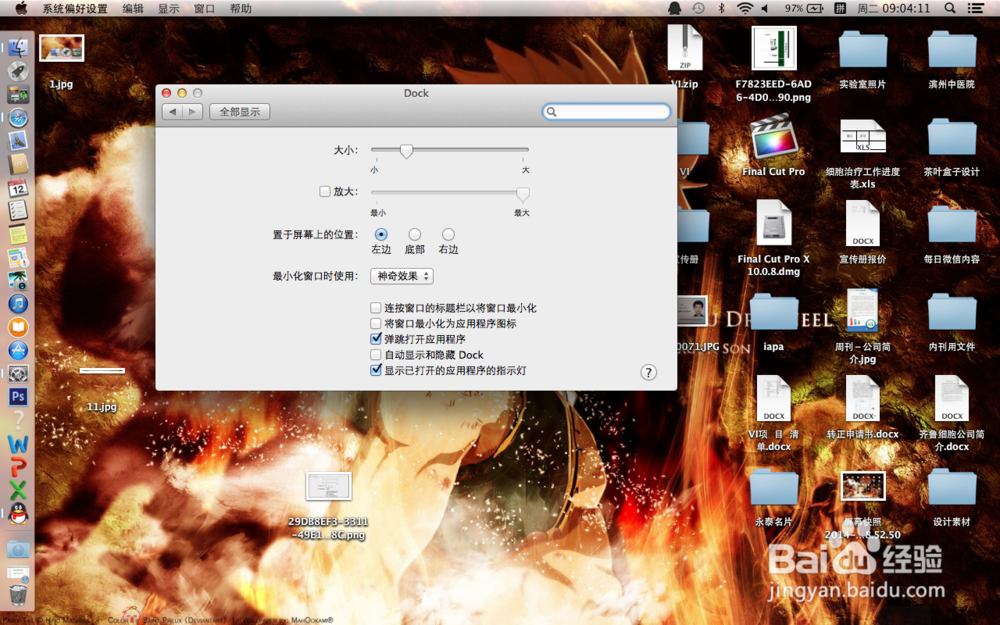Open Downloads folder stack in Dock
This screenshot has width=1000, height=625.
(18, 549)
